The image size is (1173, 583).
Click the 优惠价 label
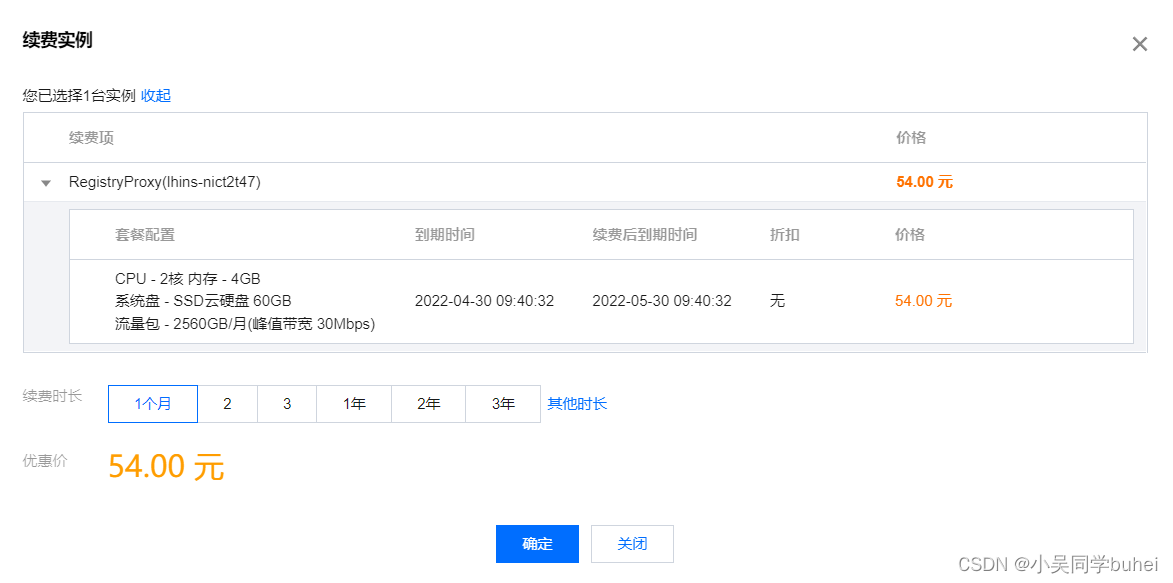pyautogui.click(x=45, y=461)
